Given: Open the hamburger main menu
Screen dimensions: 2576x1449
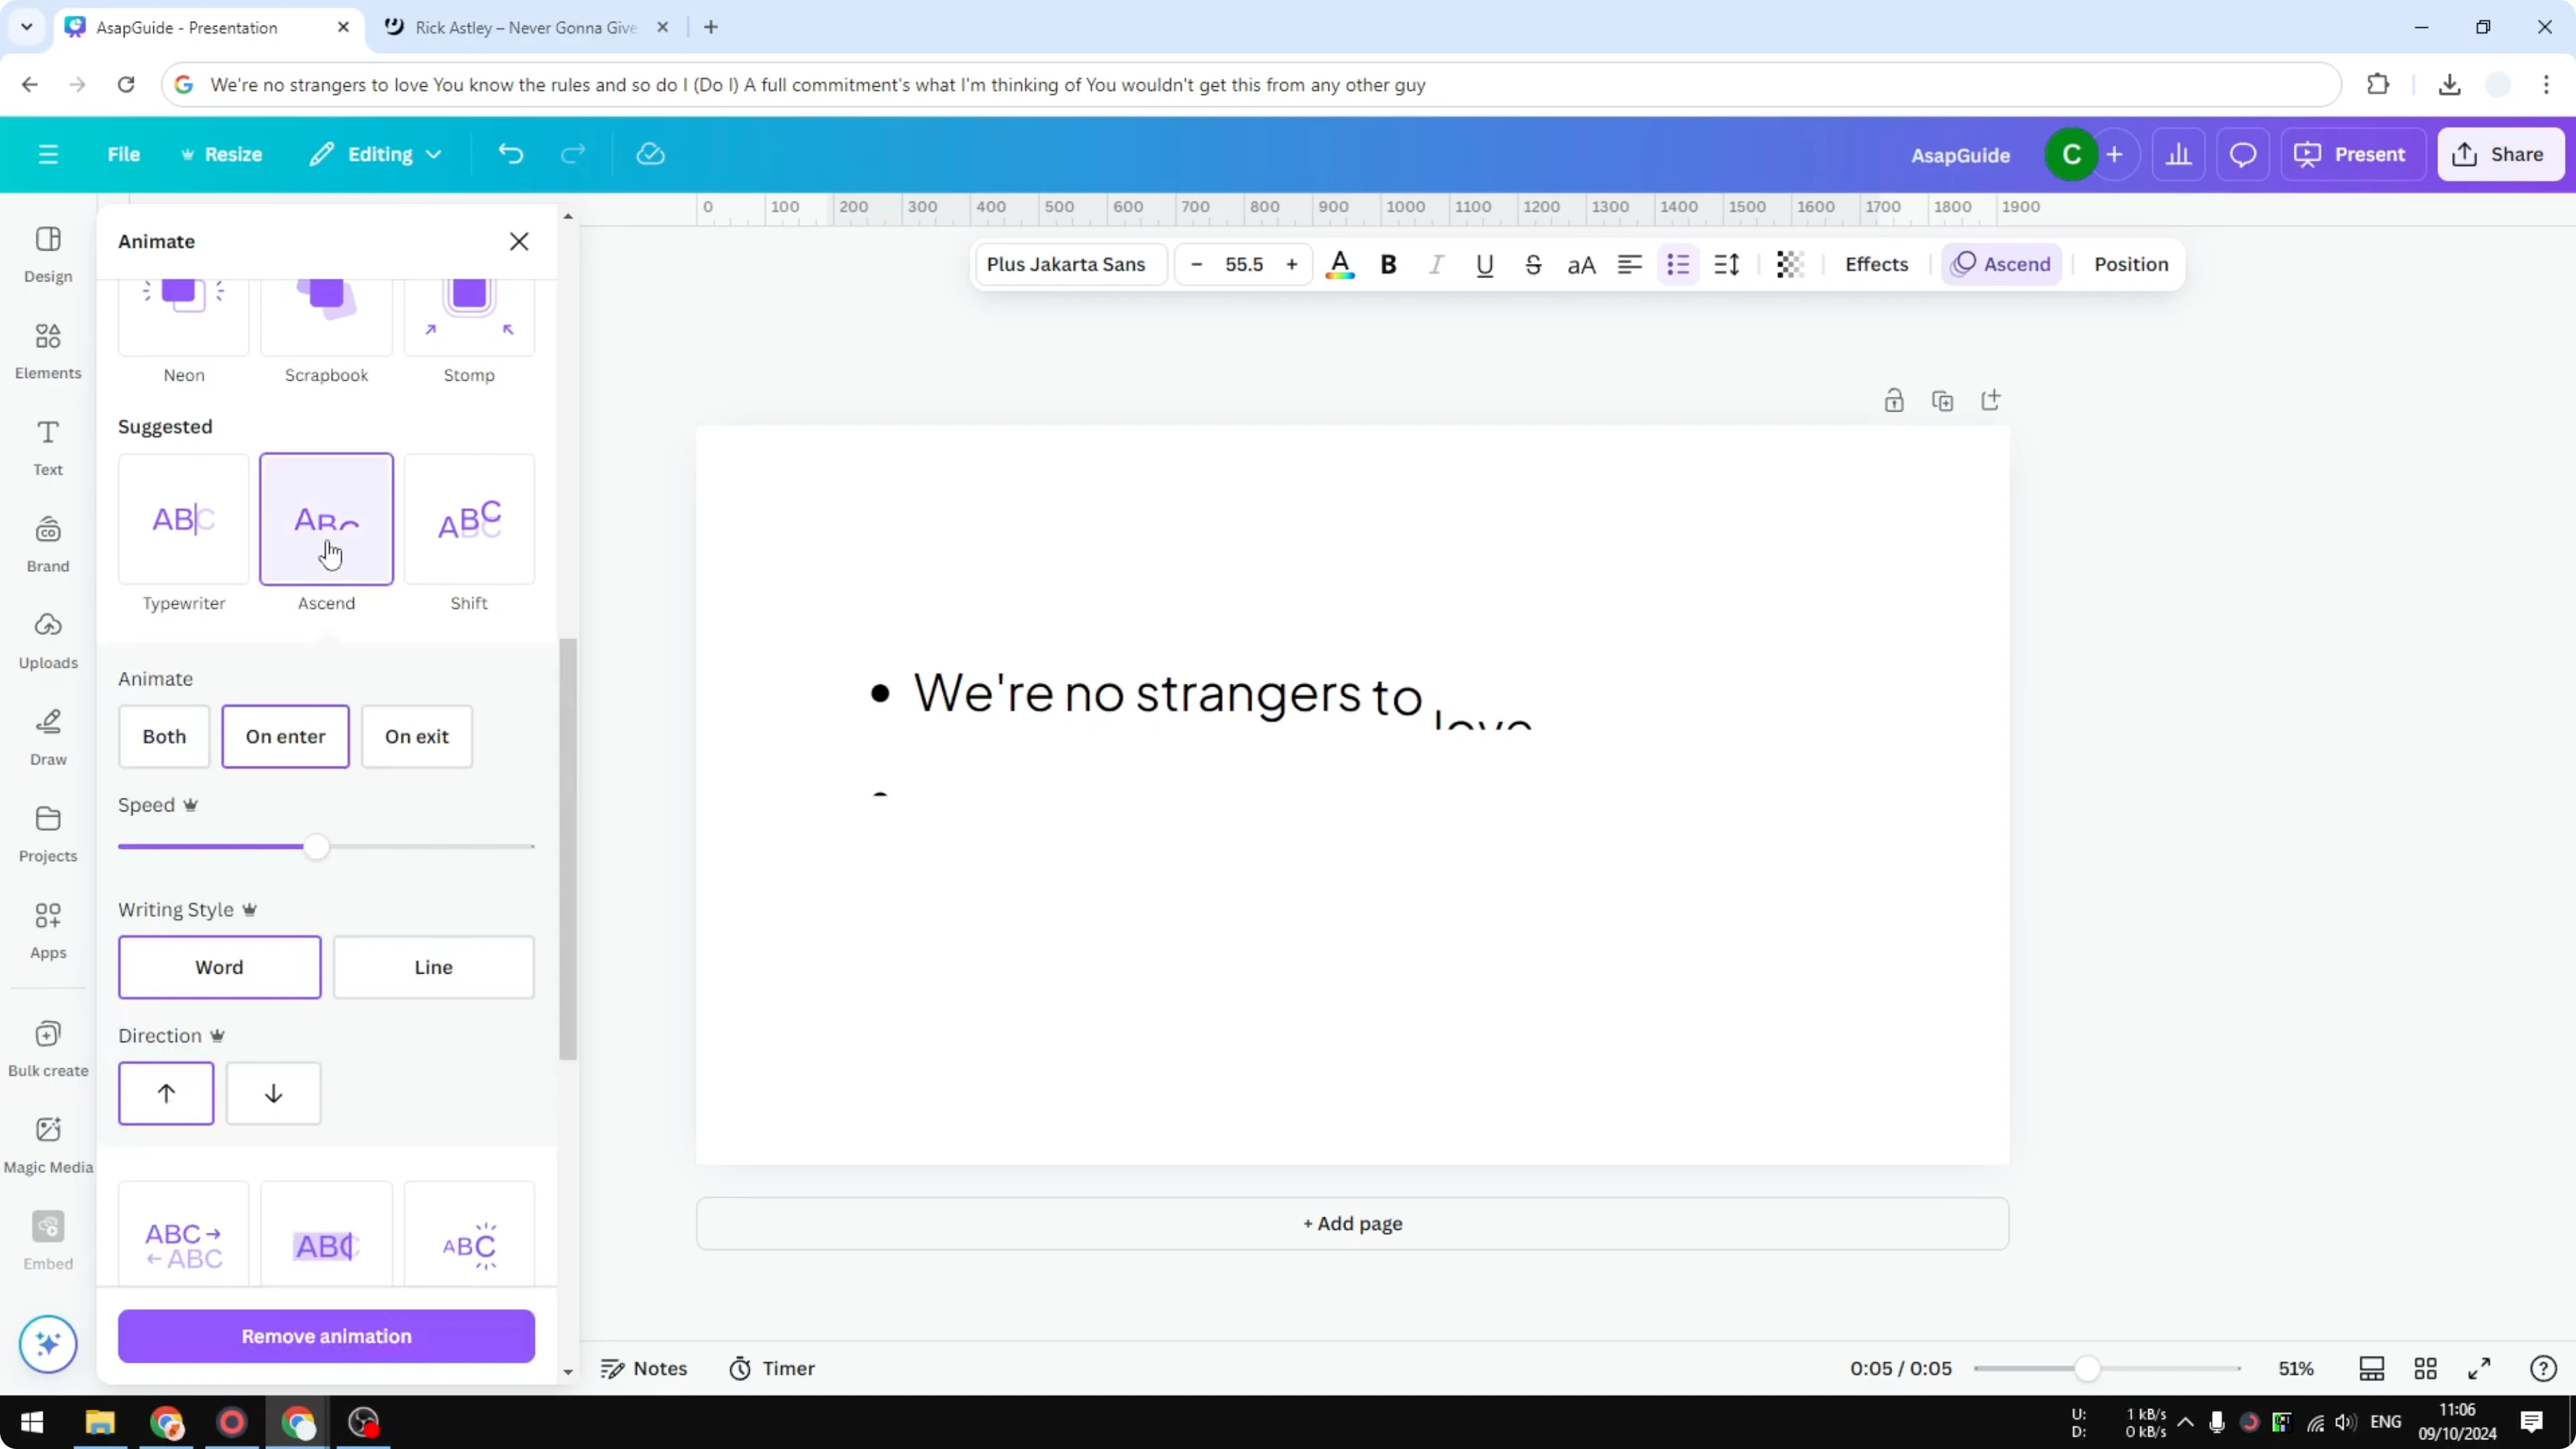Looking at the screenshot, I should coord(48,154).
